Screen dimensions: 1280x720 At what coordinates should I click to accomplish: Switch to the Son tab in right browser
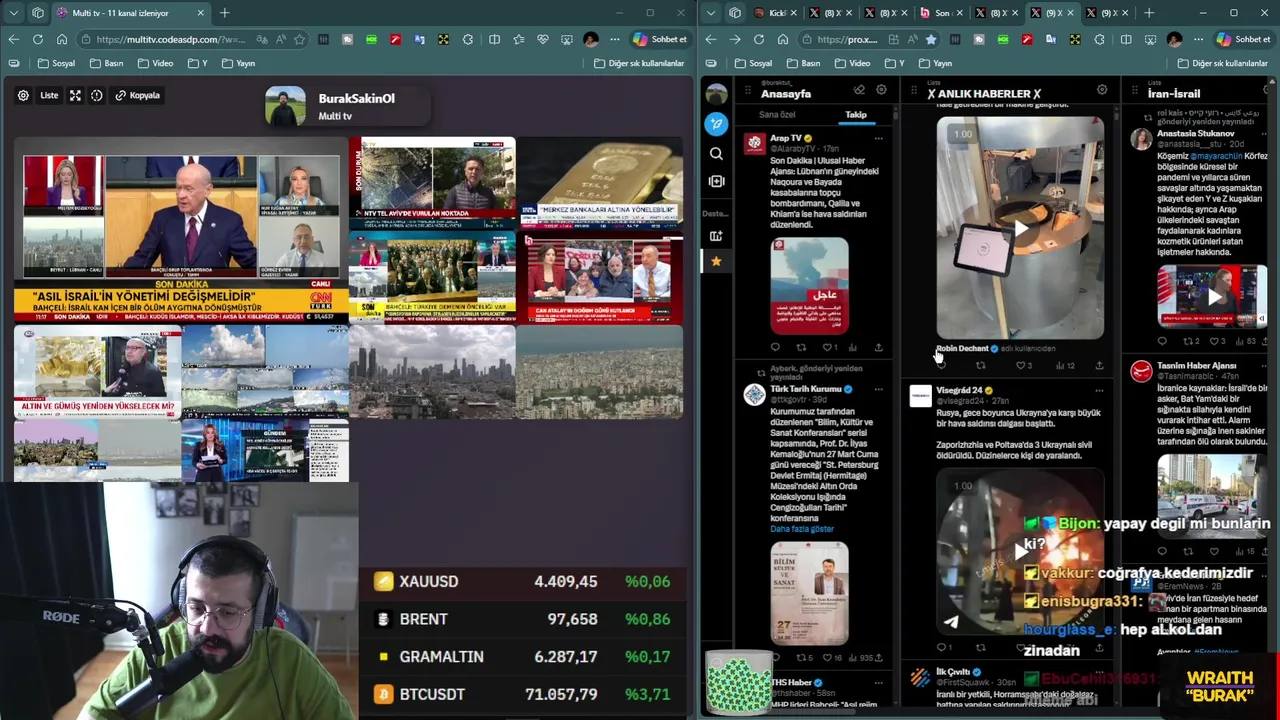[x=940, y=13]
